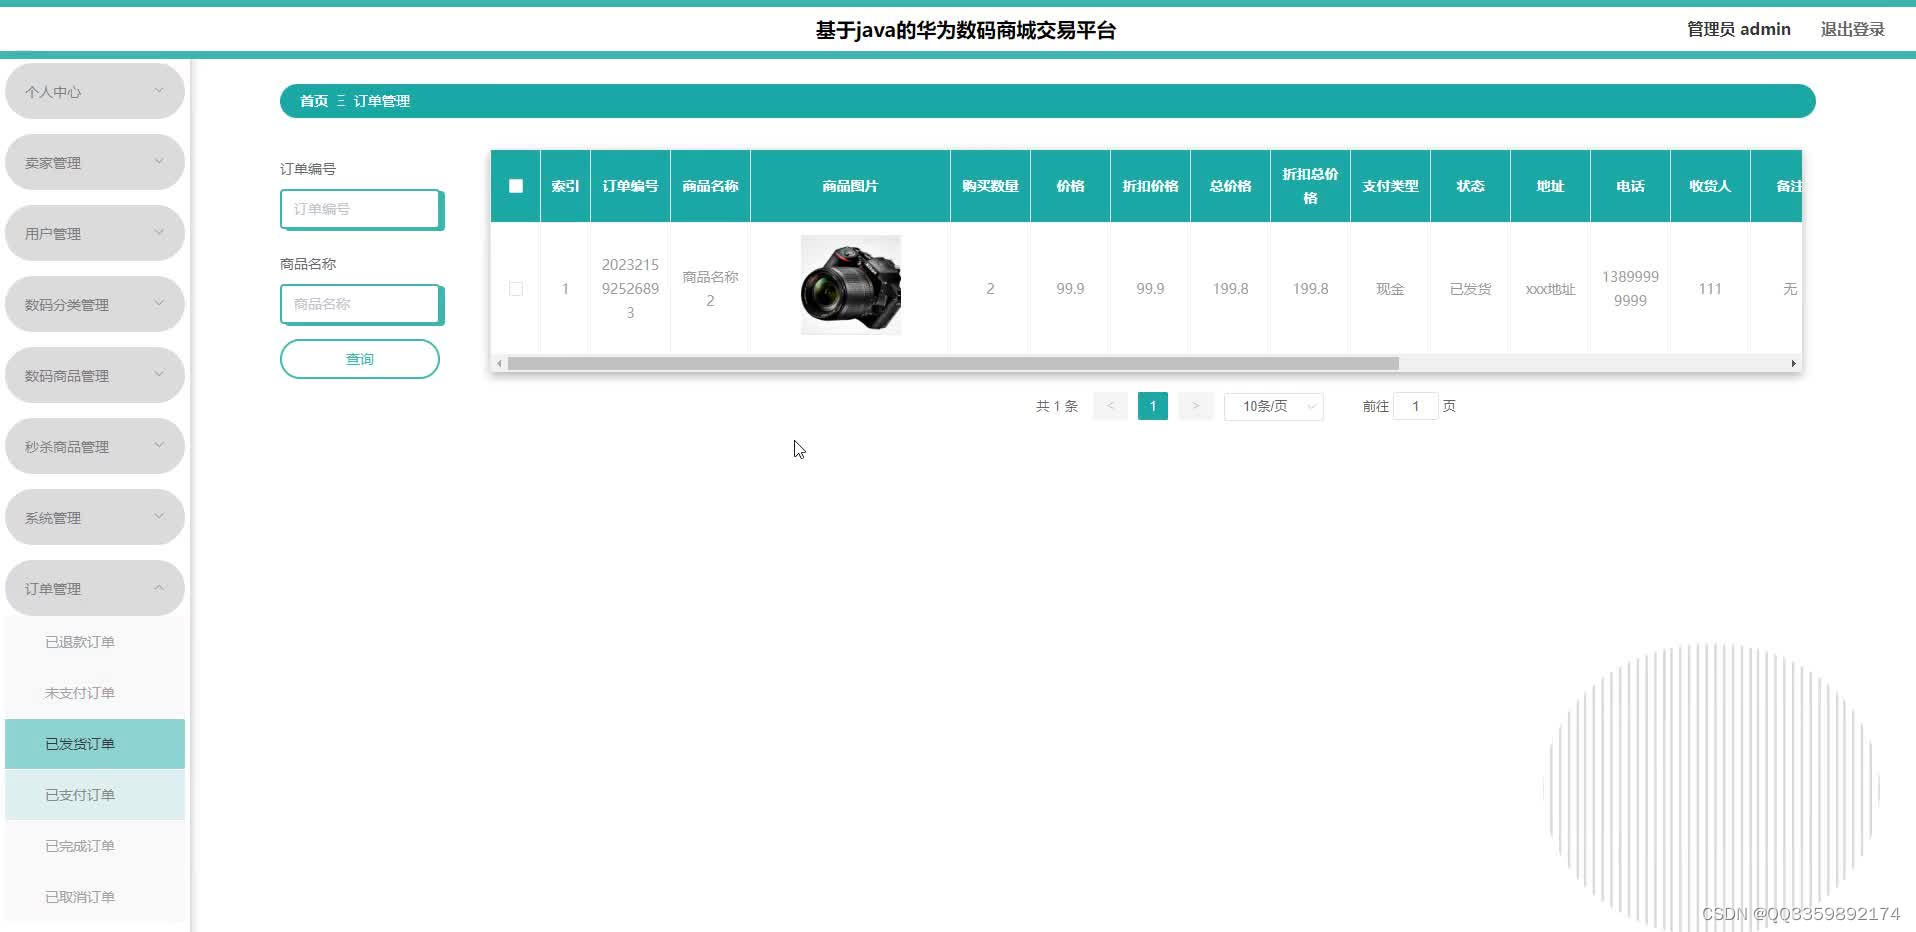Viewport: 1916px width, 932px height.
Task: Open the 已完成订单 submenu item
Action: [95, 846]
